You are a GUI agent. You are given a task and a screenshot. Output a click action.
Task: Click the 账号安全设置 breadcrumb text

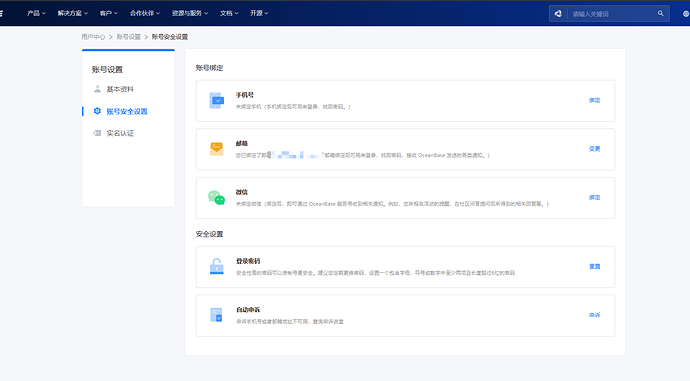(170, 37)
